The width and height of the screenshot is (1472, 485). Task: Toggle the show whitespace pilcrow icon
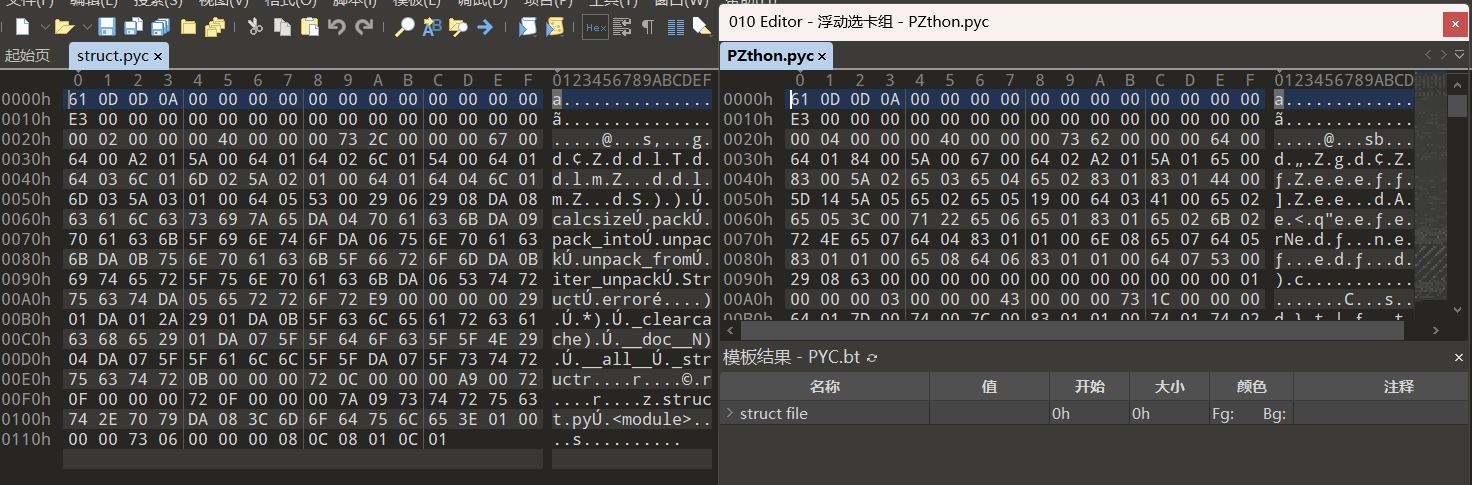[x=648, y=27]
